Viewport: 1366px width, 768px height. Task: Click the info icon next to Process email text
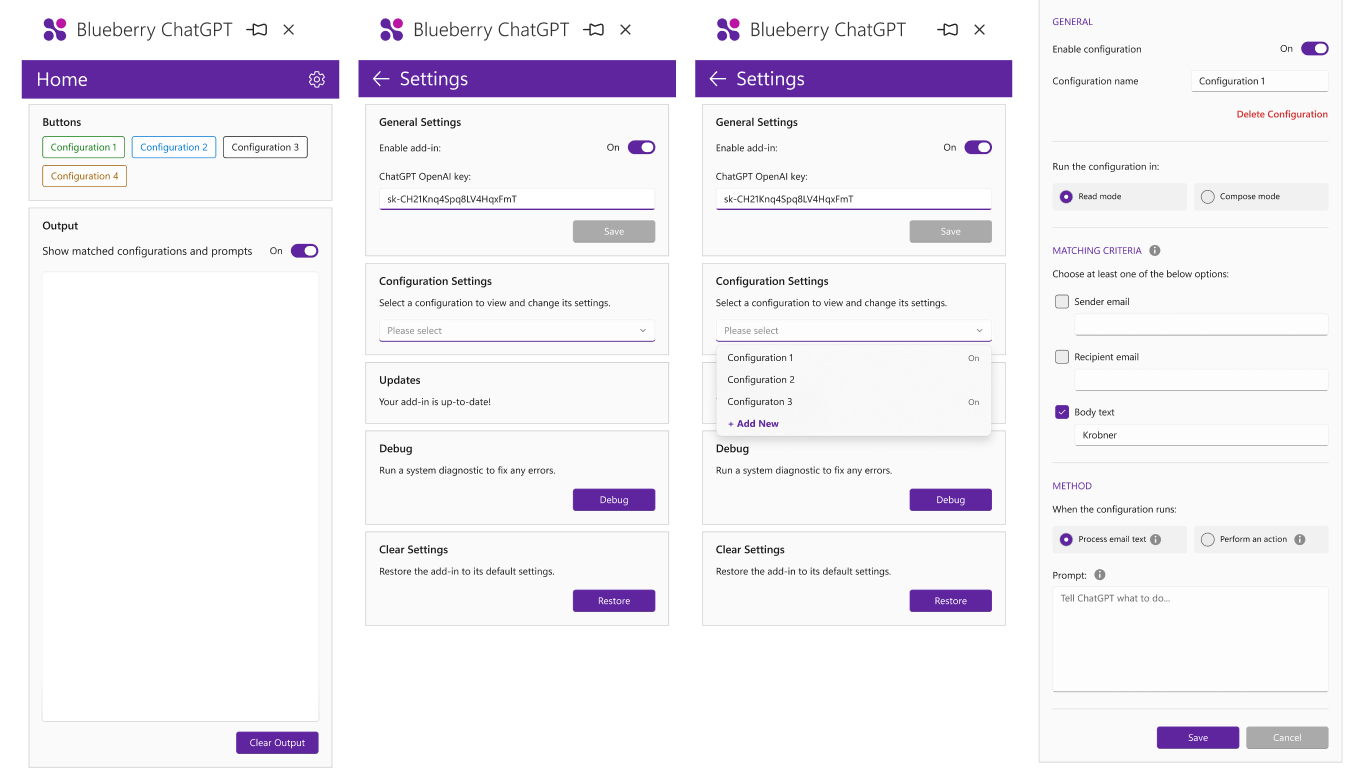point(1156,539)
